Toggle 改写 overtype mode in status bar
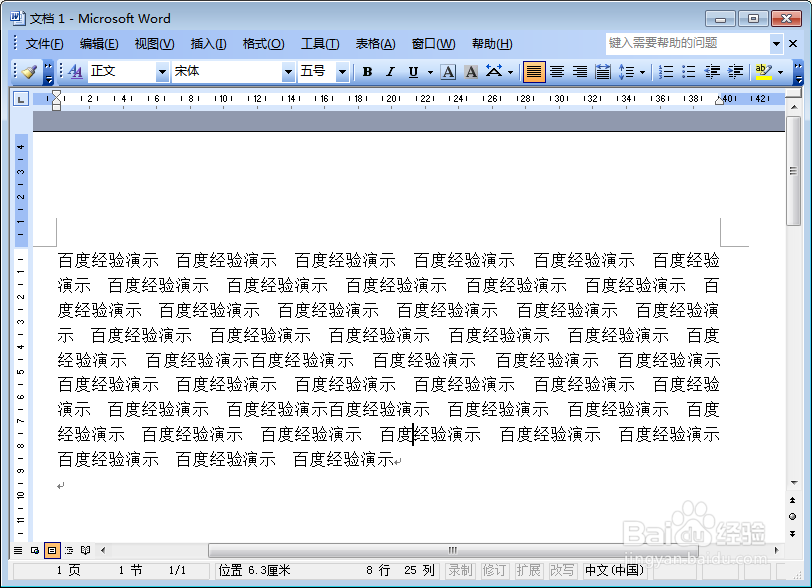Viewport: 812px width, 588px height. (562, 570)
